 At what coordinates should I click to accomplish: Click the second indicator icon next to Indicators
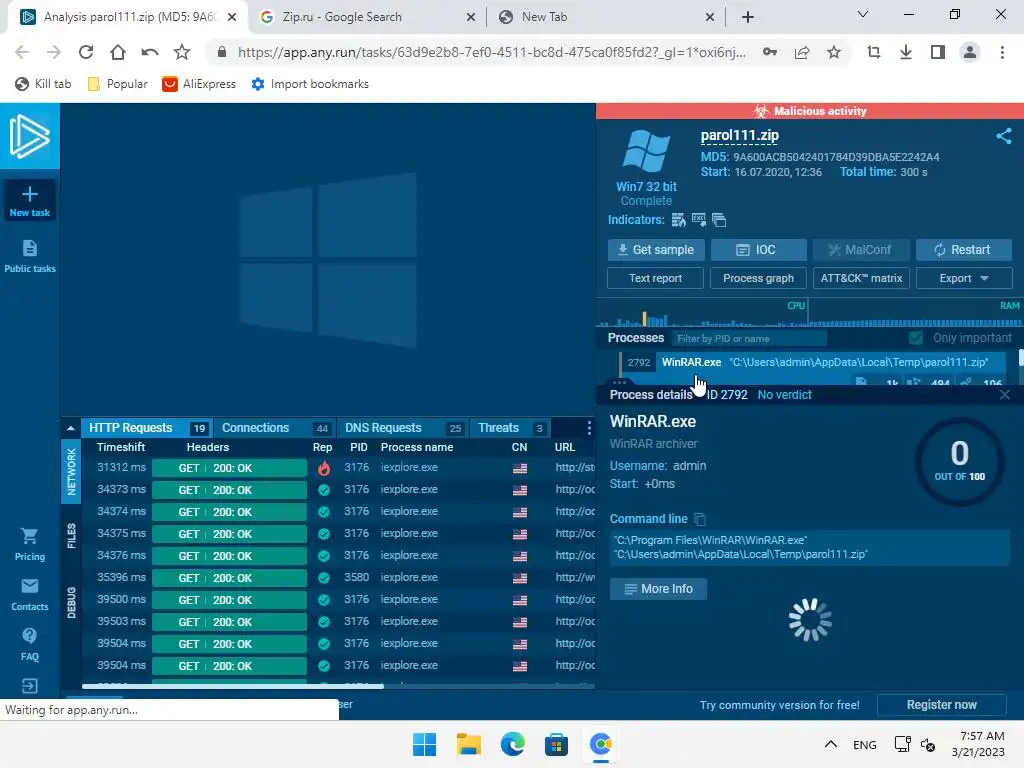(699, 220)
